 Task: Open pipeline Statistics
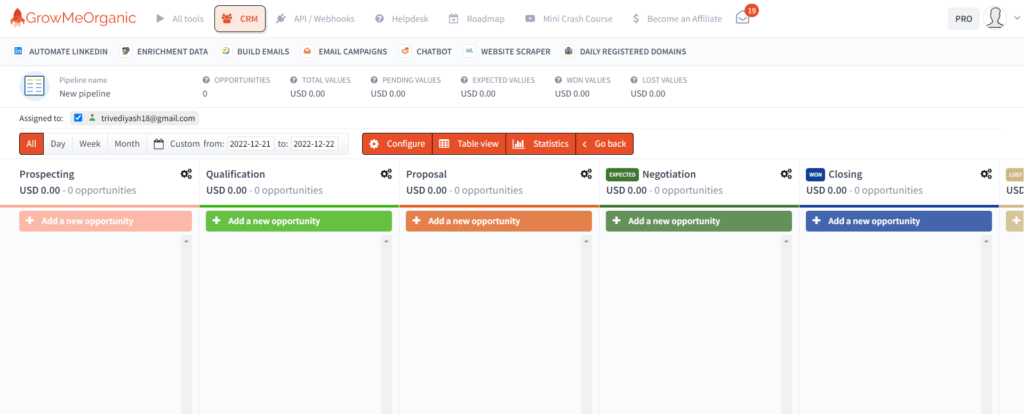(x=541, y=144)
